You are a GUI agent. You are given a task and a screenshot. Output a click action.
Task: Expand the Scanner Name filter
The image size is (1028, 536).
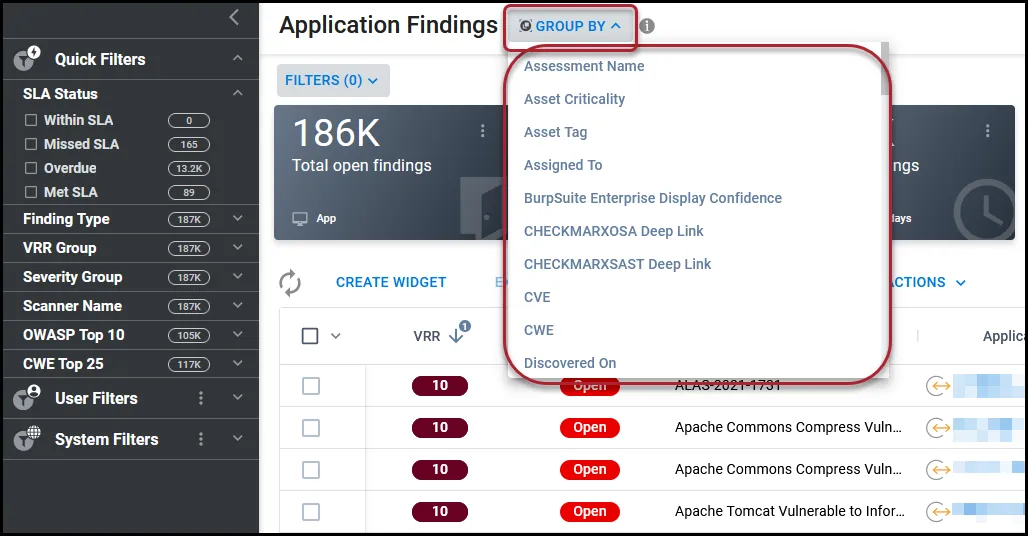tap(237, 305)
